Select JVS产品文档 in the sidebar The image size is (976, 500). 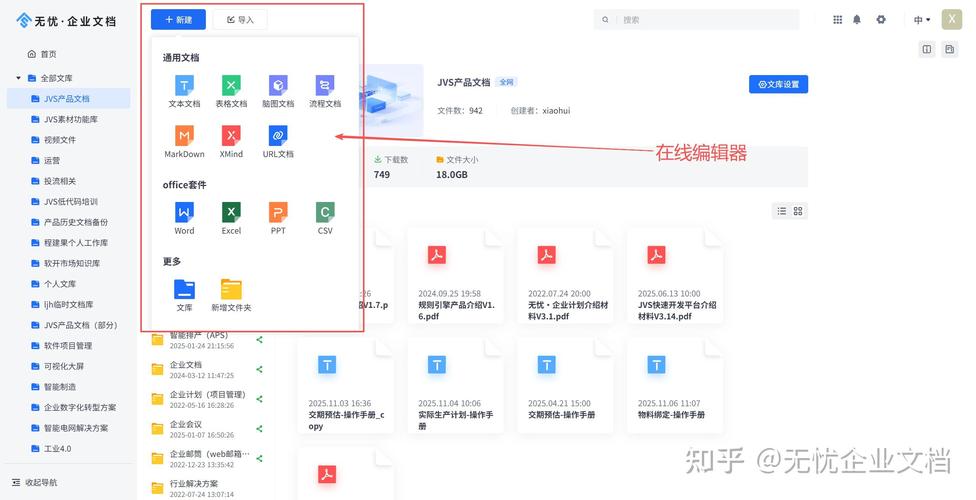(68, 98)
